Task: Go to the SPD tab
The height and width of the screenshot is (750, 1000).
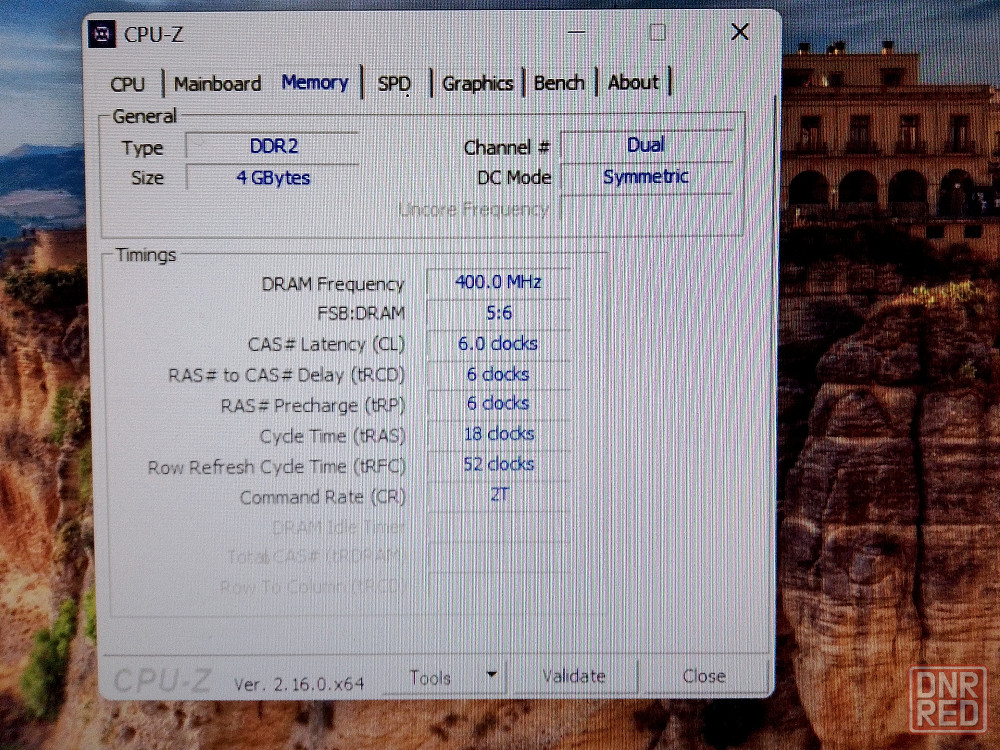Action: pos(394,84)
